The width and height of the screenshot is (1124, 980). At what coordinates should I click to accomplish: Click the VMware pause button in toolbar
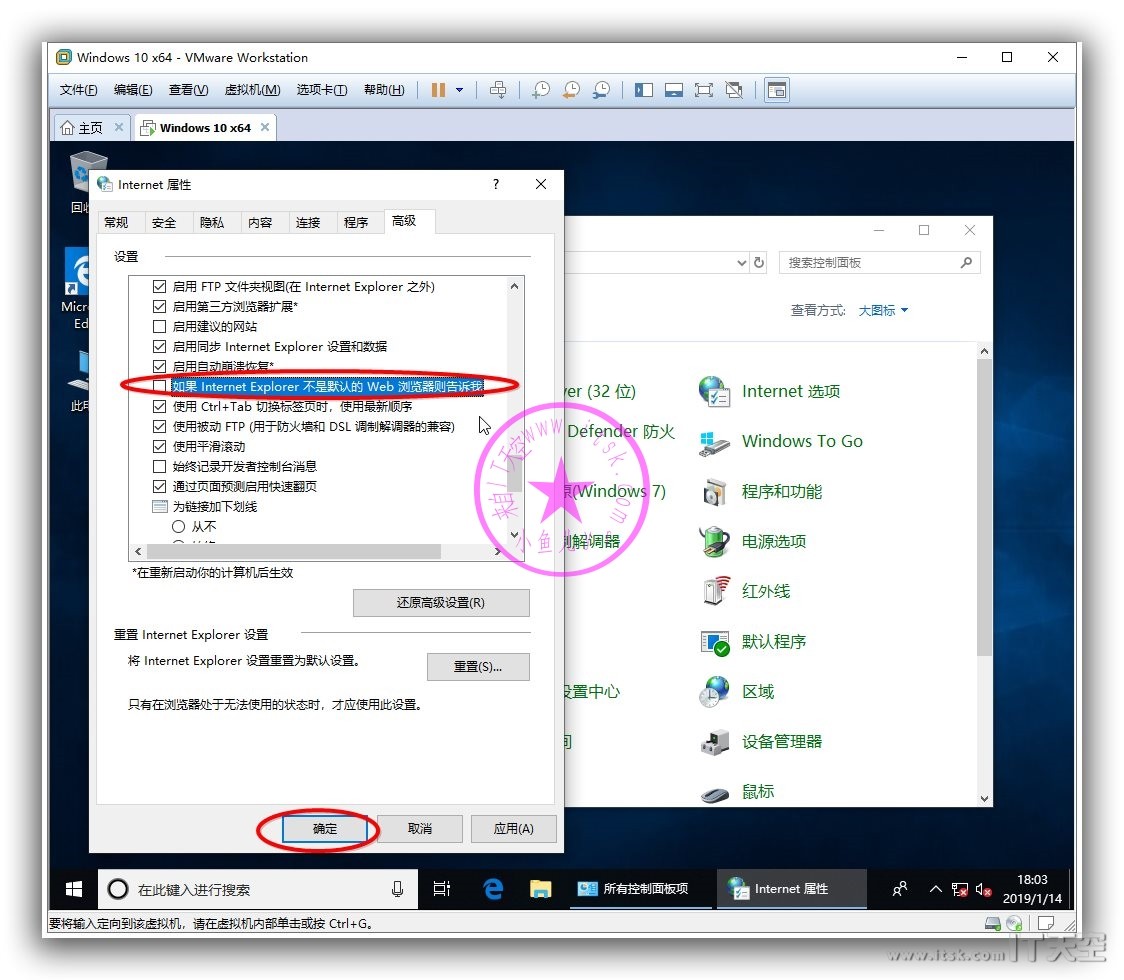(438, 90)
